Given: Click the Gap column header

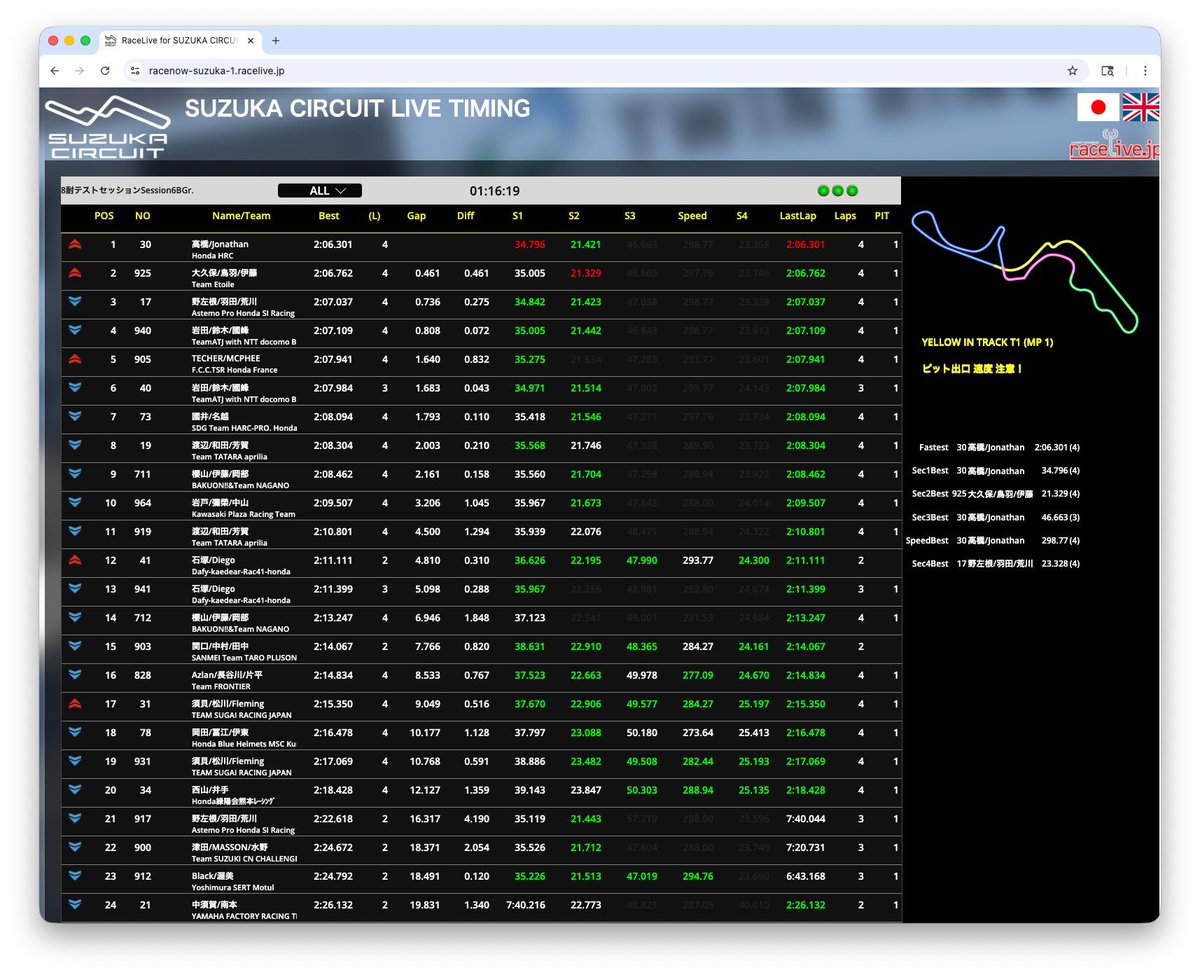Looking at the screenshot, I should pyautogui.click(x=416, y=216).
